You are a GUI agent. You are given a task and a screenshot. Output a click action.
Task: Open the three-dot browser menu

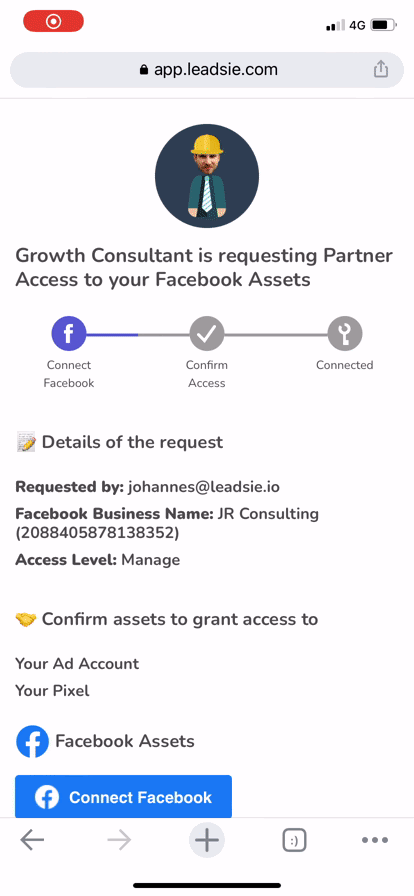(375, 840)
